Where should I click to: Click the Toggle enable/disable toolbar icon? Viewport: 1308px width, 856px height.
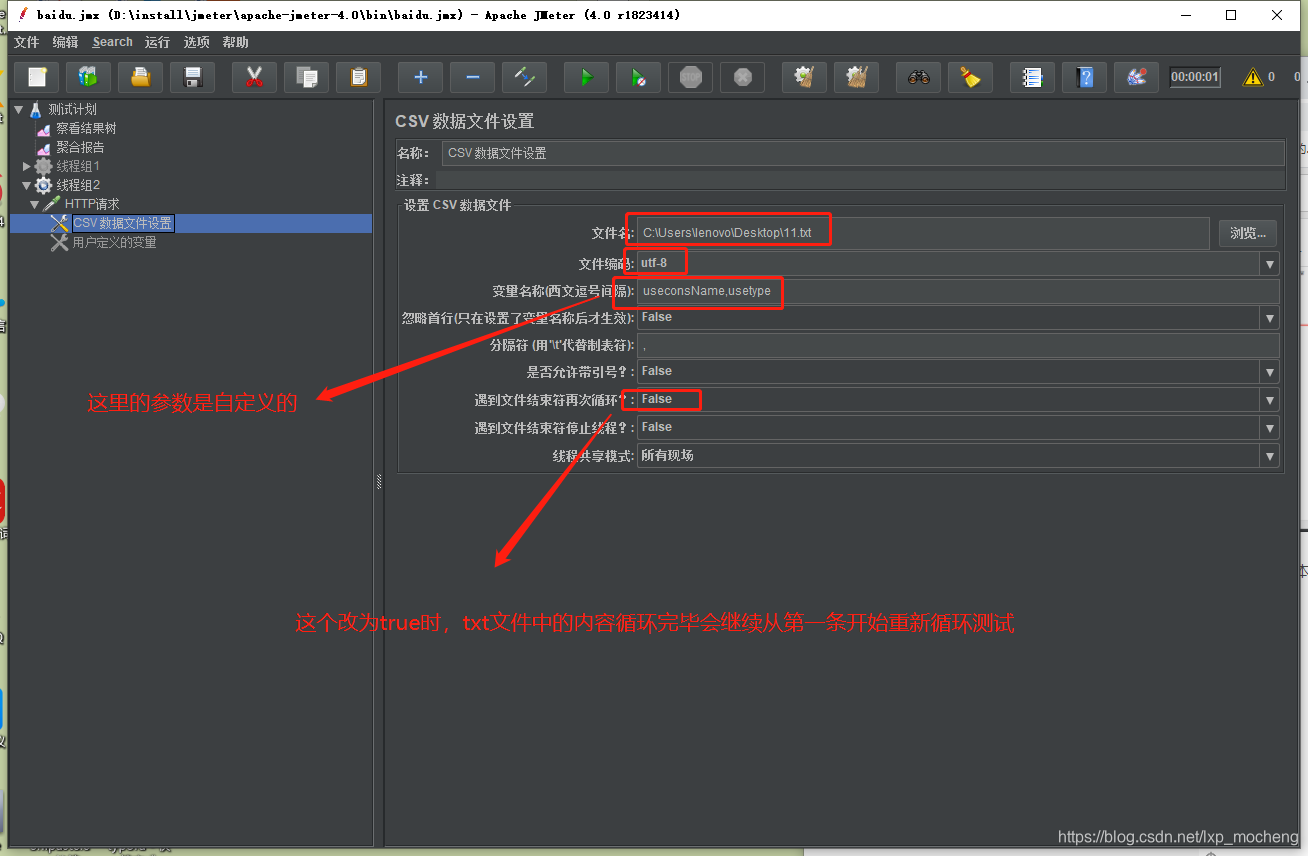coord(524,77)
